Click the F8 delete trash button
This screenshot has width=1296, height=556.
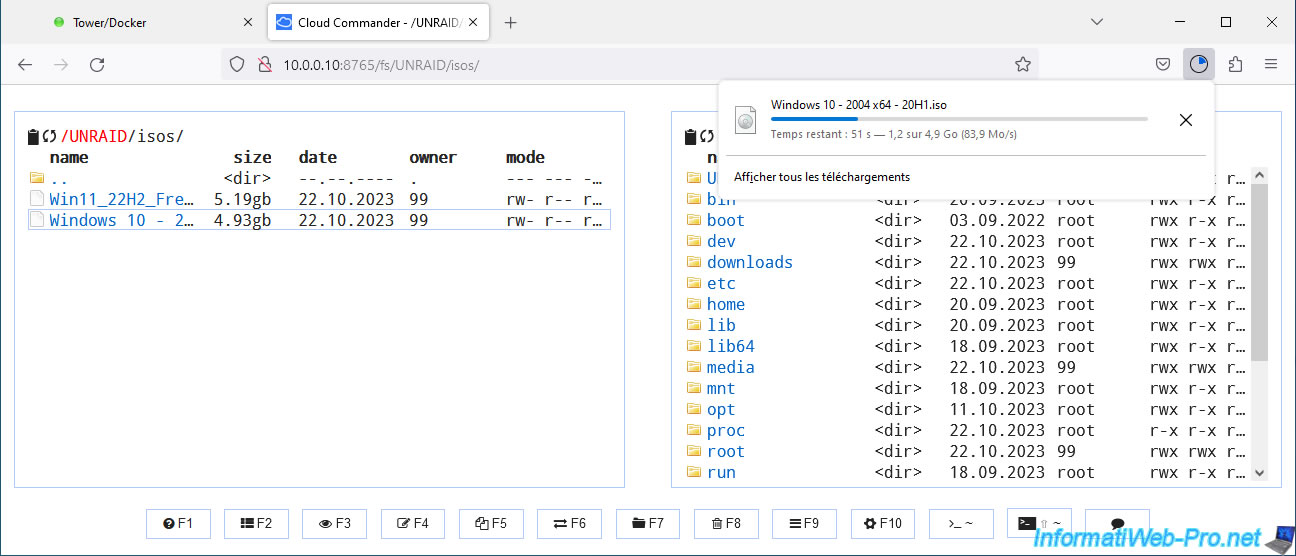(726, 523)
